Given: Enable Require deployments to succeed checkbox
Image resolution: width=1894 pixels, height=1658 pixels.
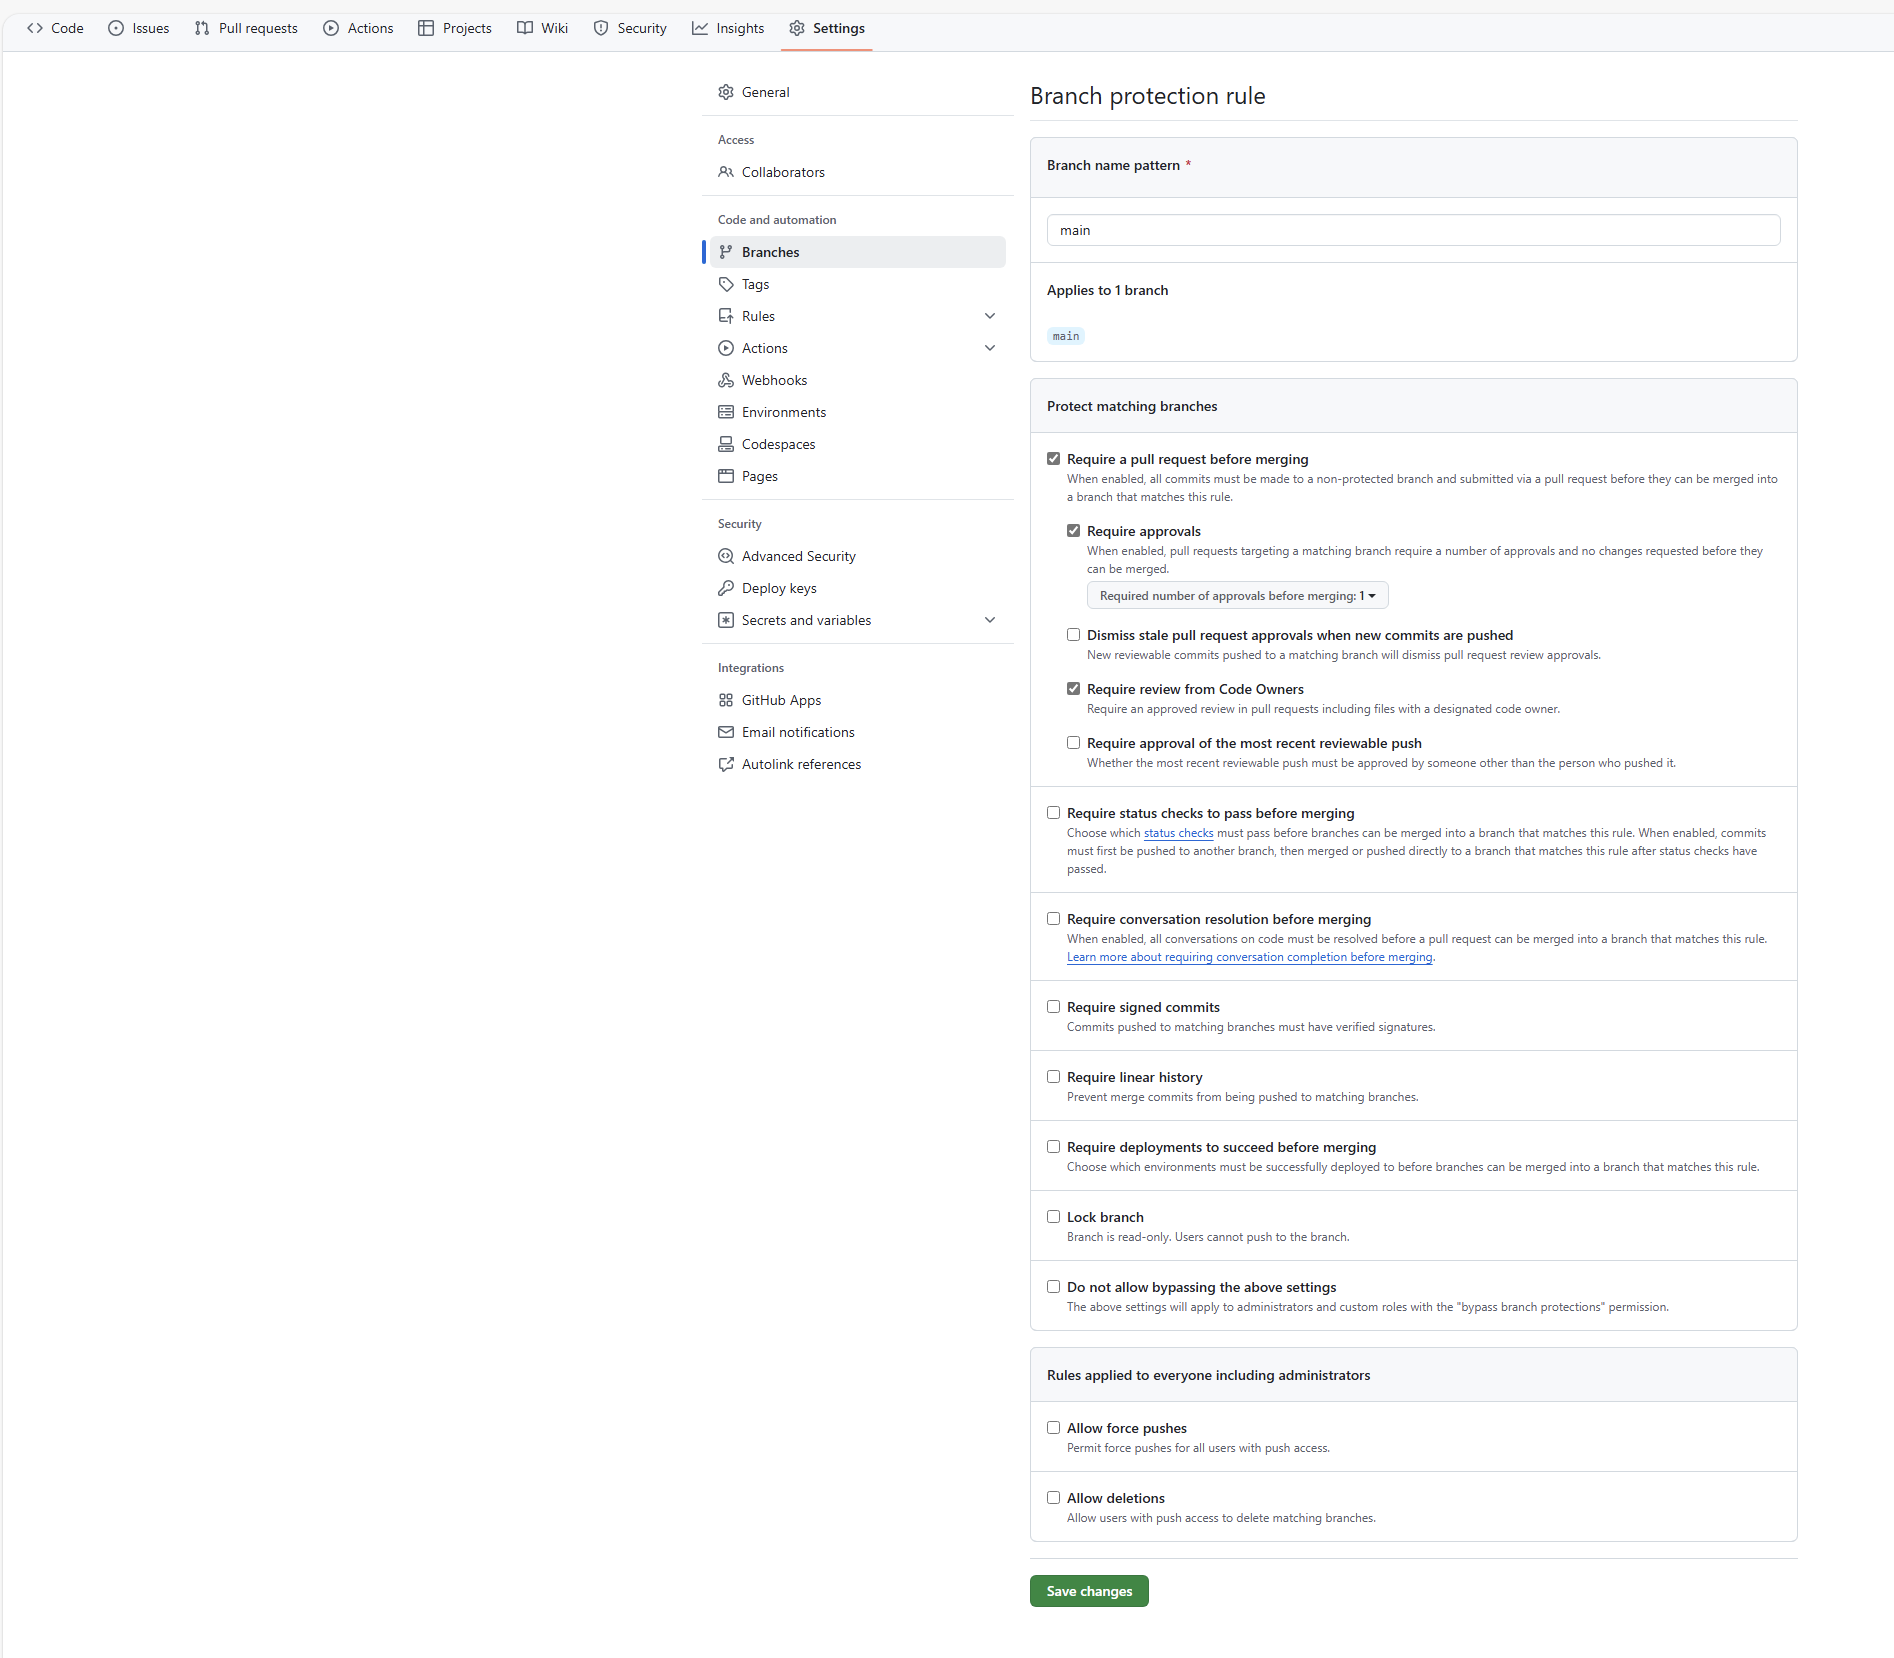Looking at the screenshot, I should [1053, 1147].
